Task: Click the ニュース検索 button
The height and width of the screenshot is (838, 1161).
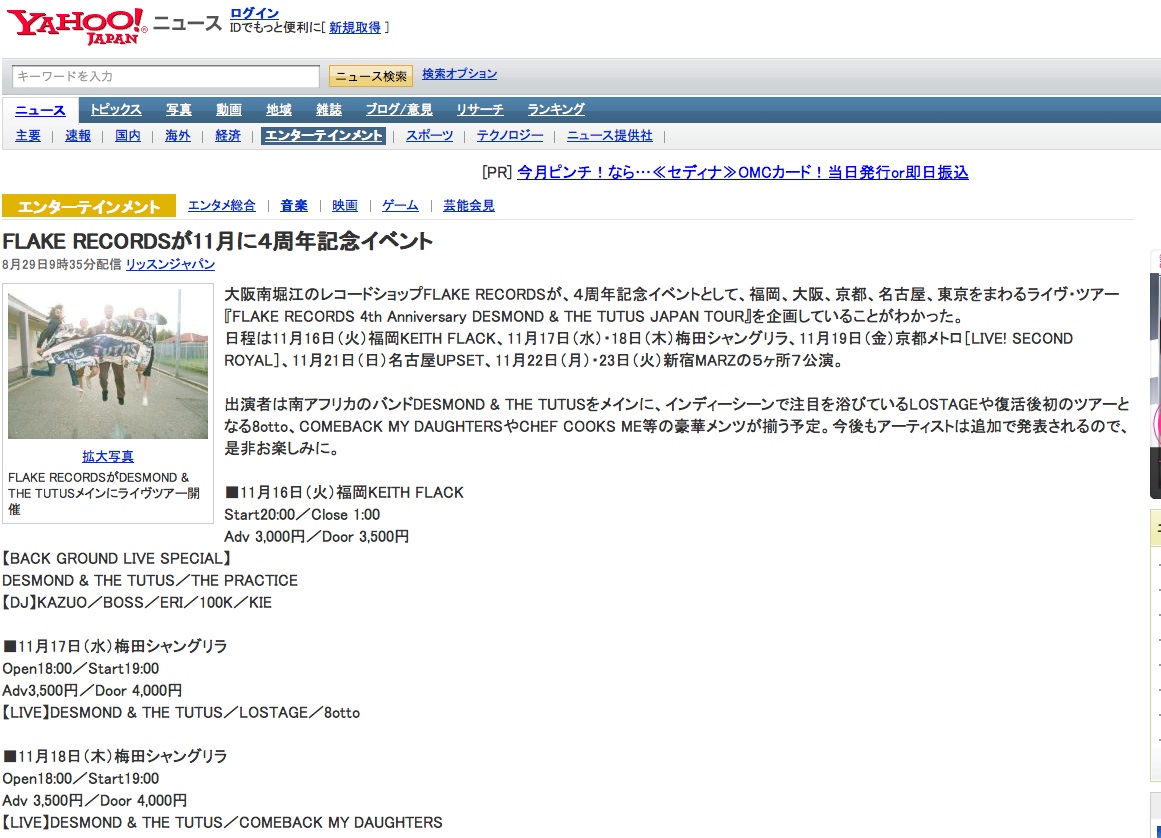Action: tap(371, 76)
